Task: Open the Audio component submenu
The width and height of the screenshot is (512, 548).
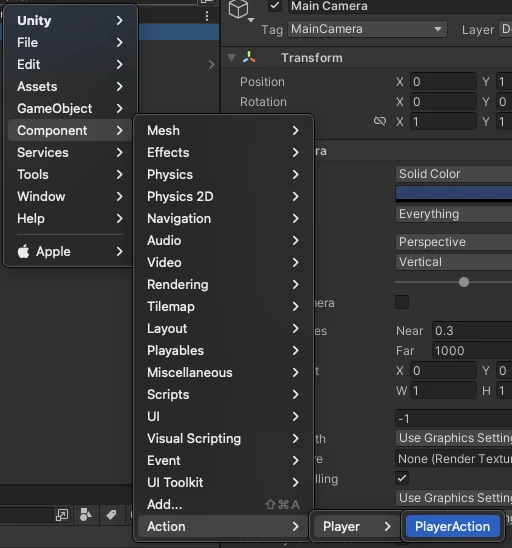Action: point(223,240)
